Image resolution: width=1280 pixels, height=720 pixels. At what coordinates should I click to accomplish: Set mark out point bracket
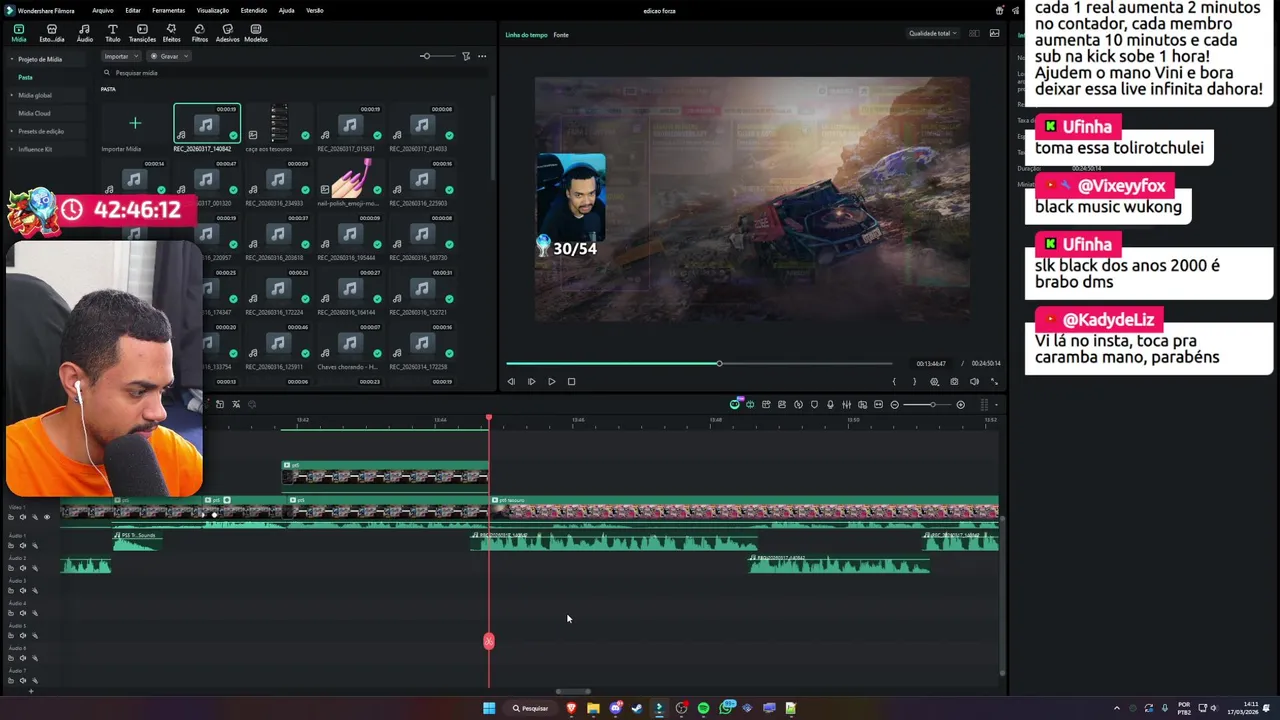tap(914, 381)
